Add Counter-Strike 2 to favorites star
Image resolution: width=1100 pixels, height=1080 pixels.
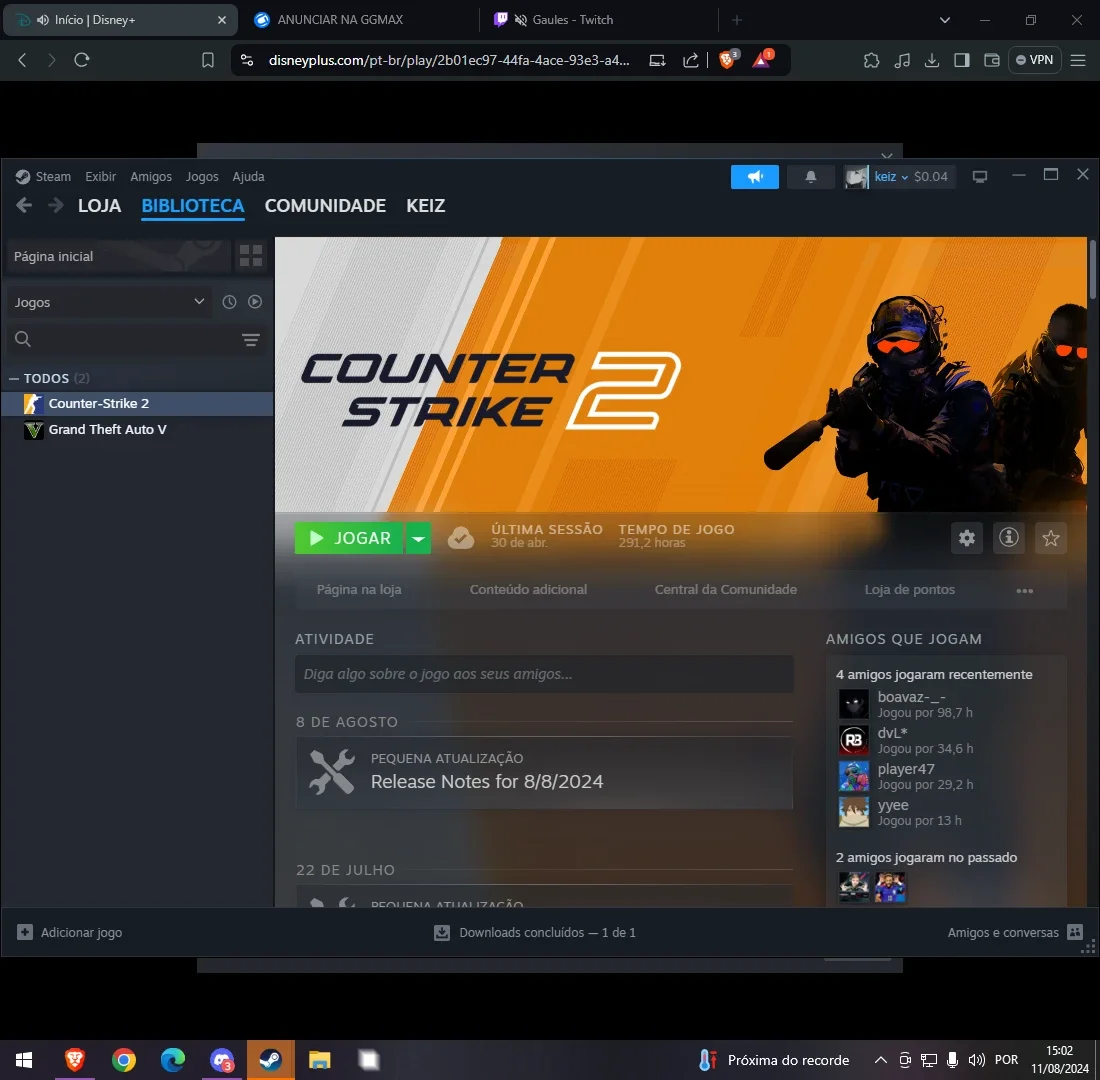coord(1050,538)
